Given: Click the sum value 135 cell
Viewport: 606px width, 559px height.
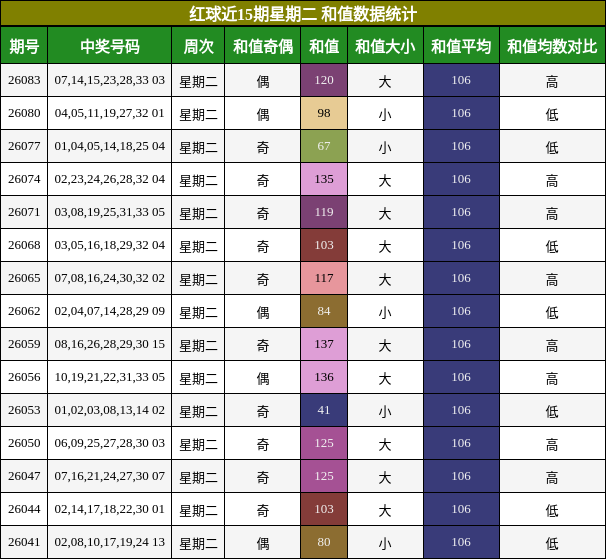Looking at the screenshot, I should point(324,179).
